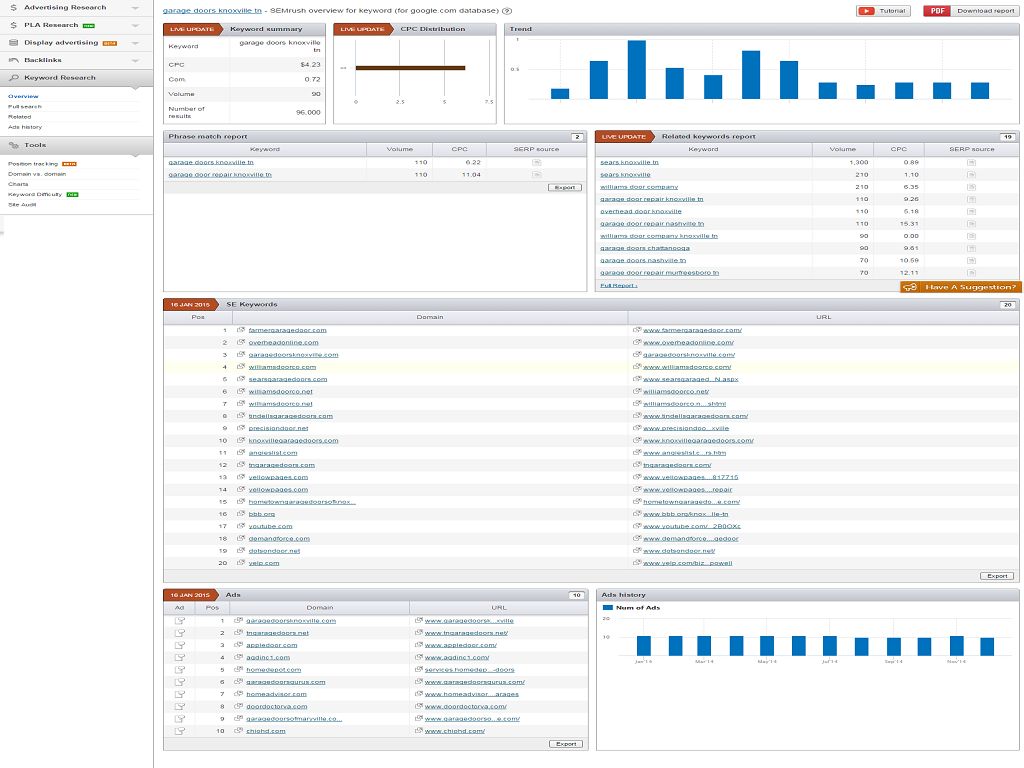Image resolution: width=1024 pixels, height=768 pixels.
Task: View ad preview icon for garagedoorsknoxville.com ad
Action: pos(180,620)
